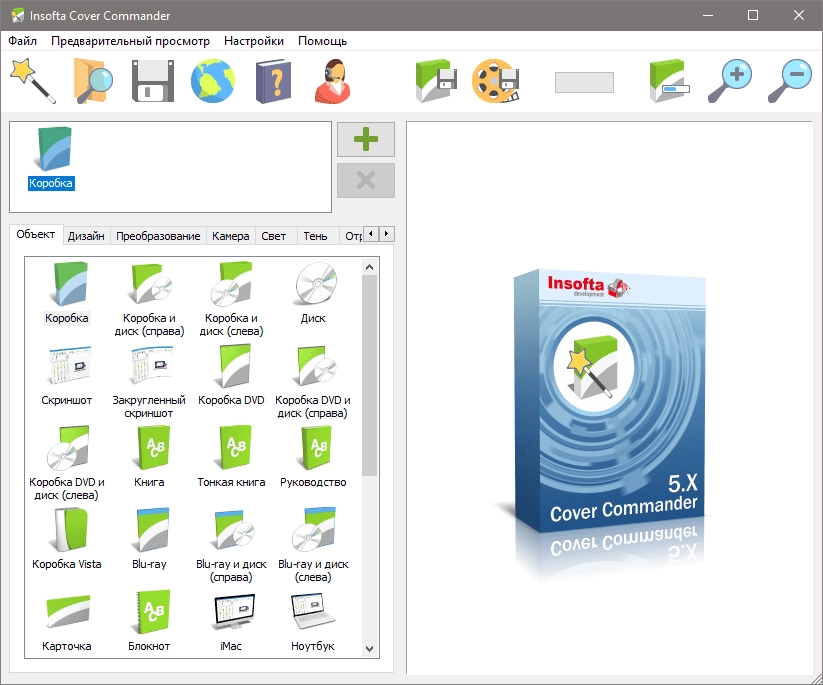Choose the Блокнот object template

point(149,622)
